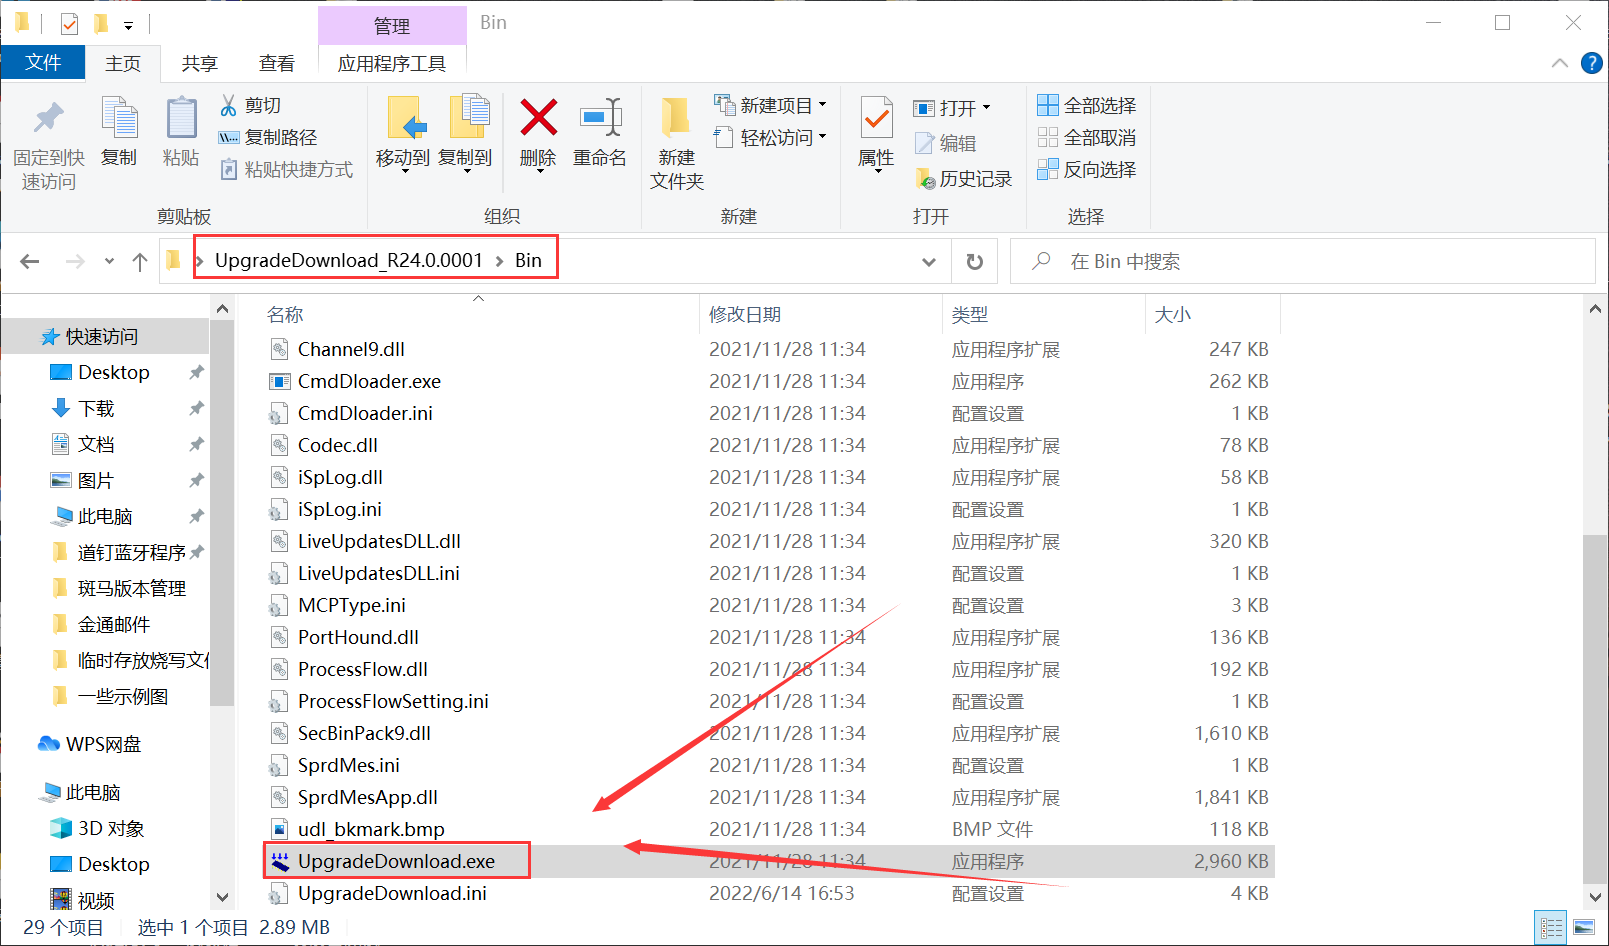This screenshot has width=1609, height=946.
Task: Open recent locations dropdown arrow
Action: 109,261
